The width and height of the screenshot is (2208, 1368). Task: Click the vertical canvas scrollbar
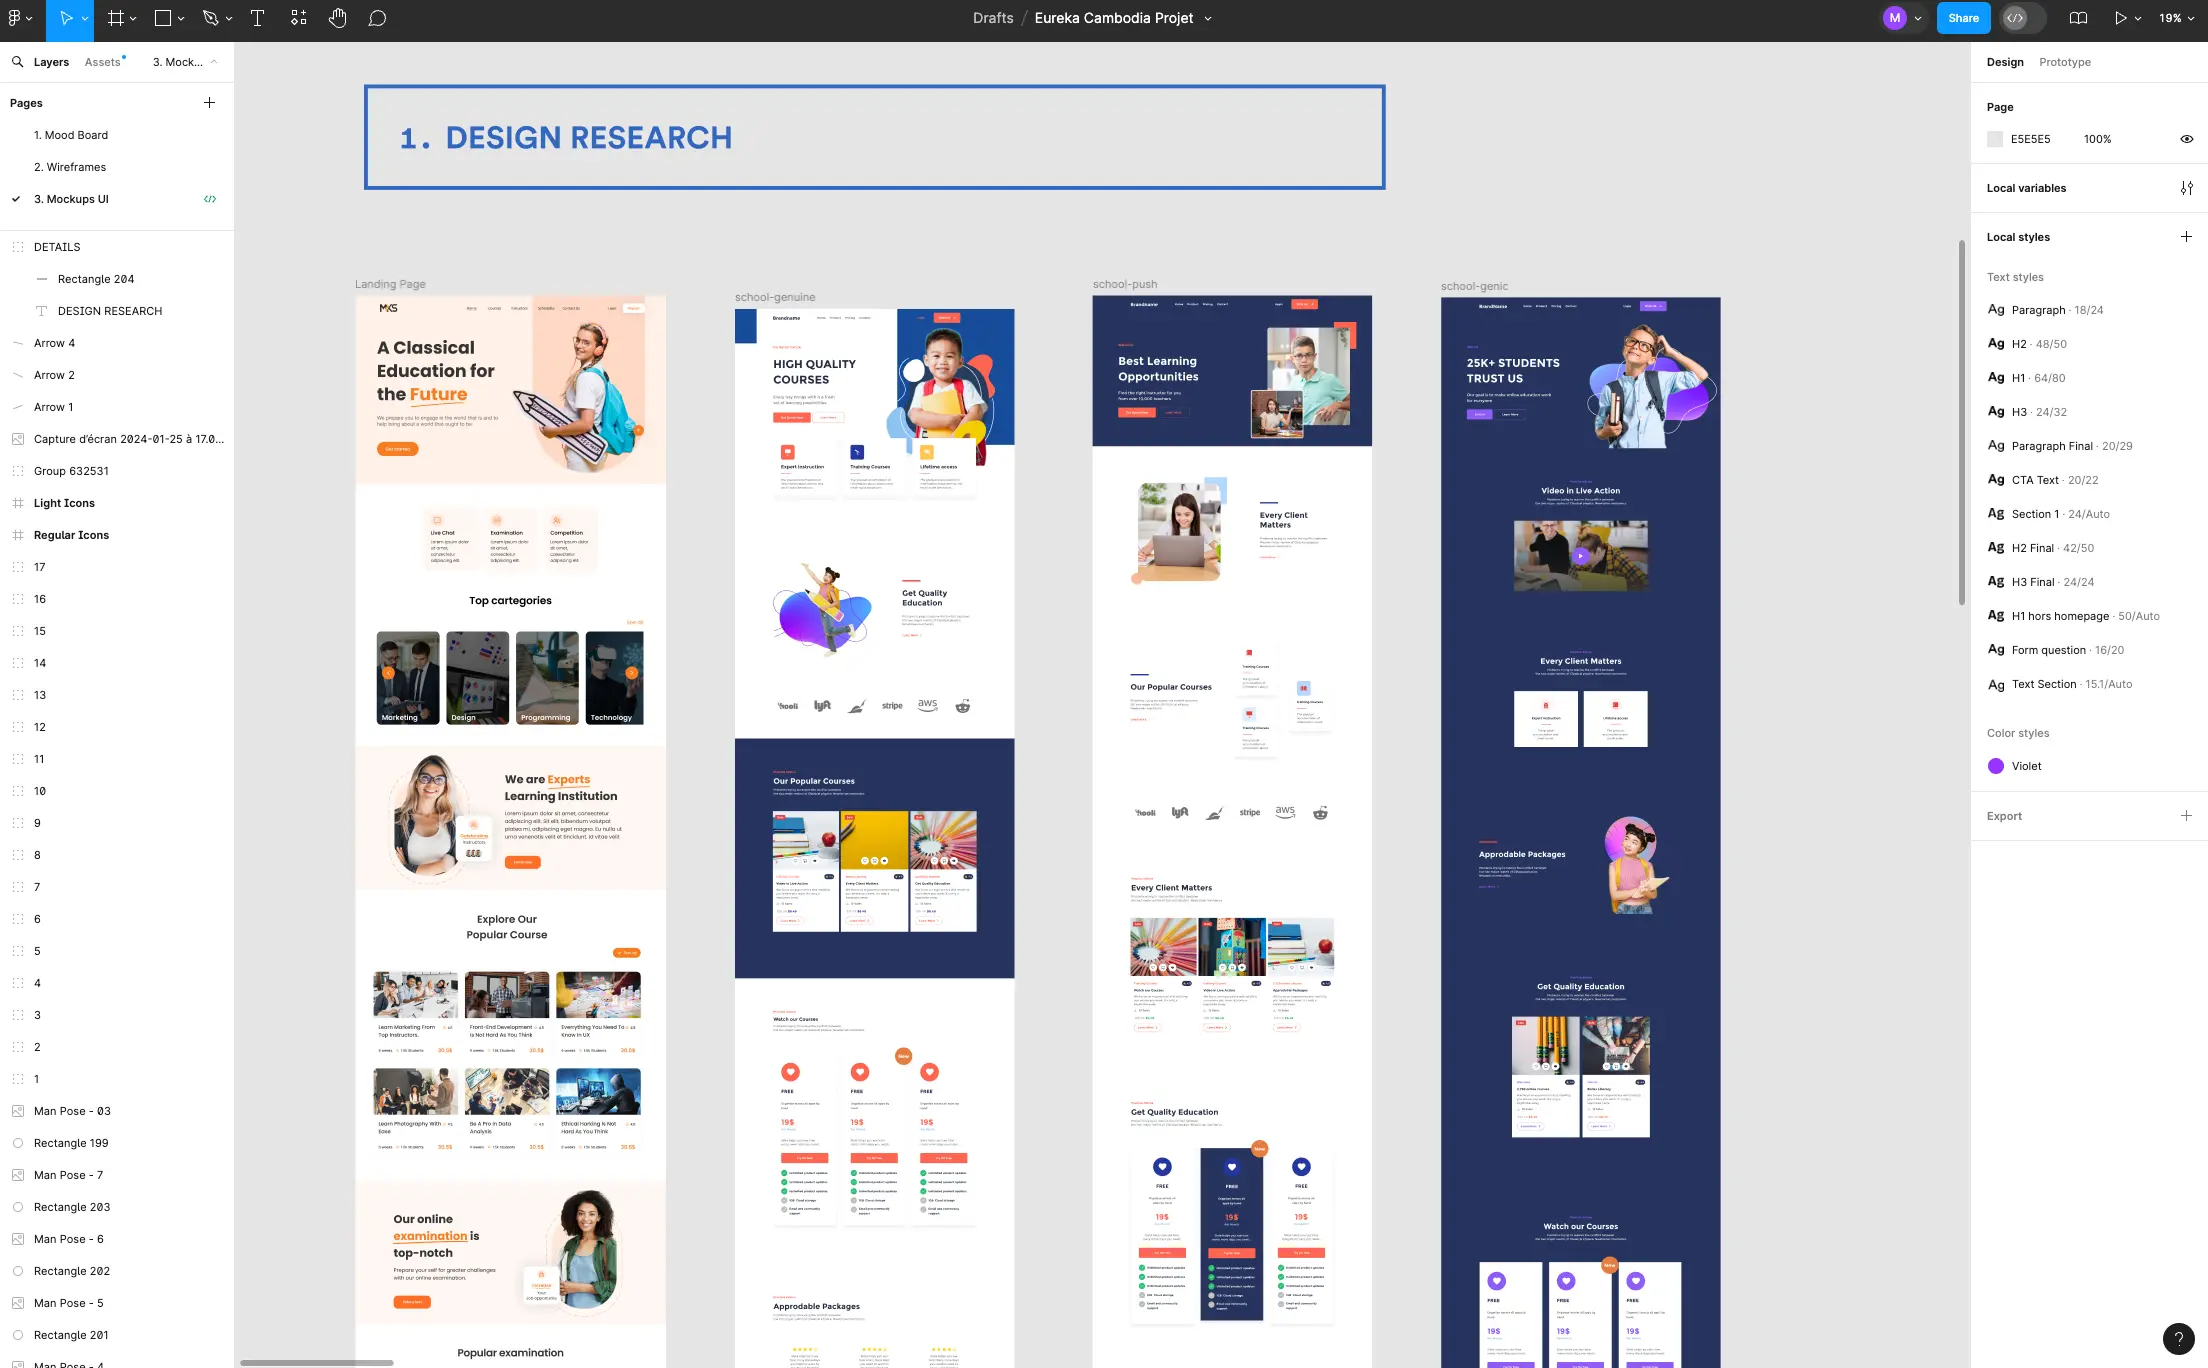pyautogui.click(x=1961, y=422)
